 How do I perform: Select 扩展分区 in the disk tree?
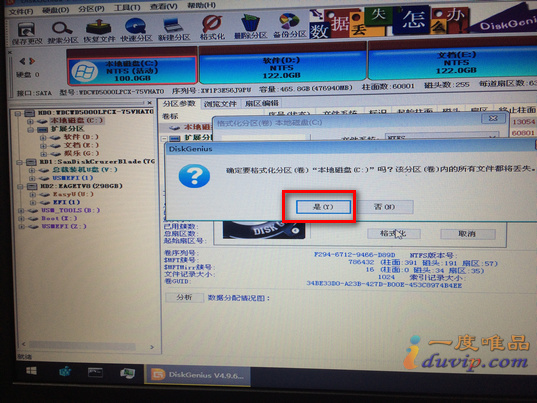tap(67, 129)
